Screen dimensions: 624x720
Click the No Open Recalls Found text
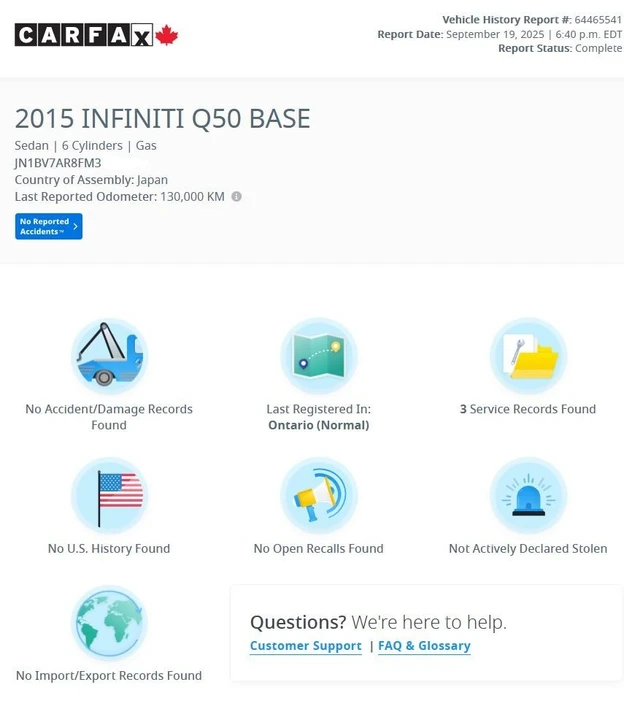coord(319,549)
